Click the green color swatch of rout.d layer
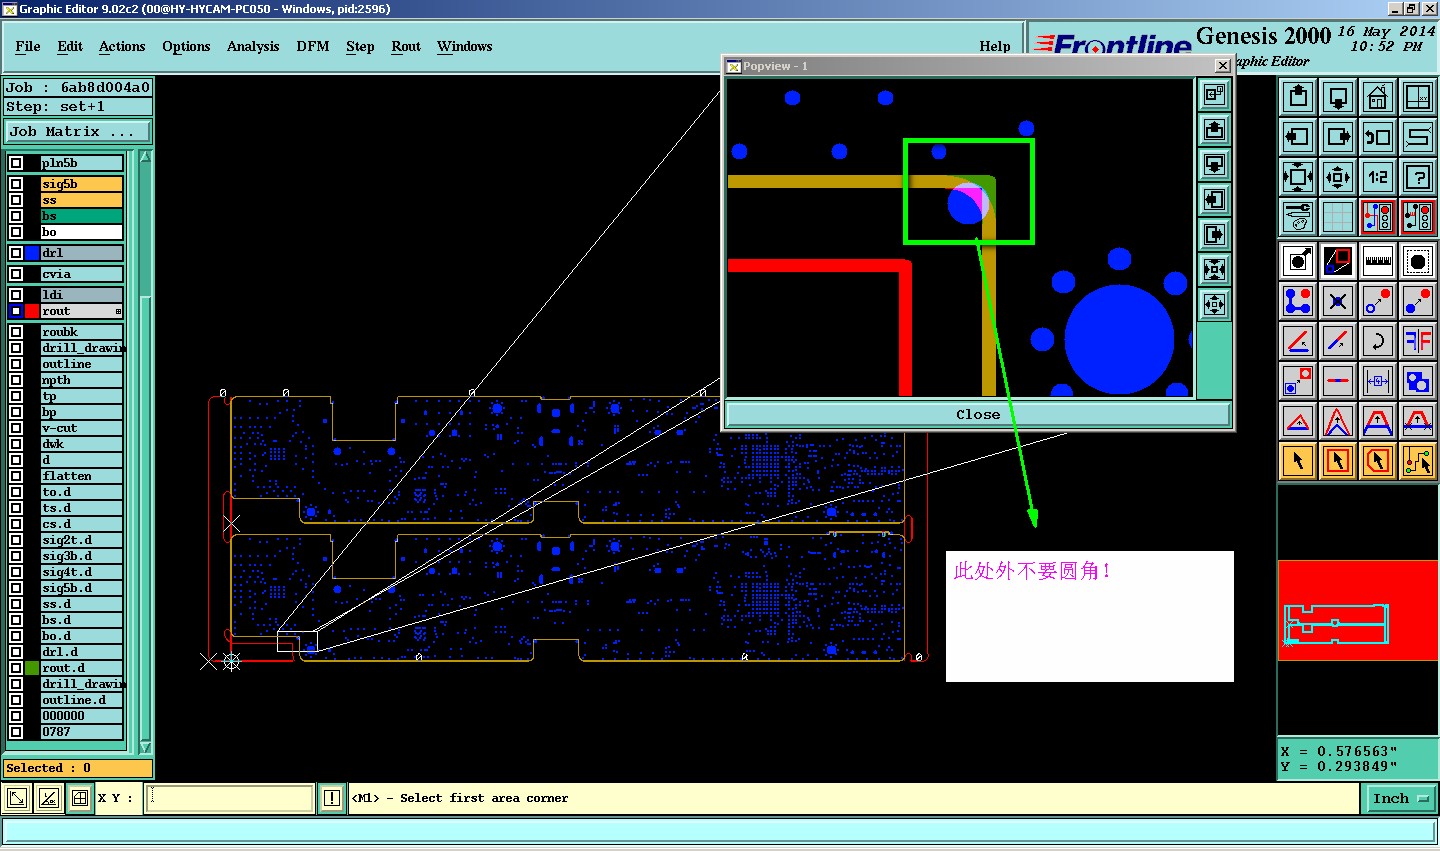1440x851 pixels. point(32,668)
